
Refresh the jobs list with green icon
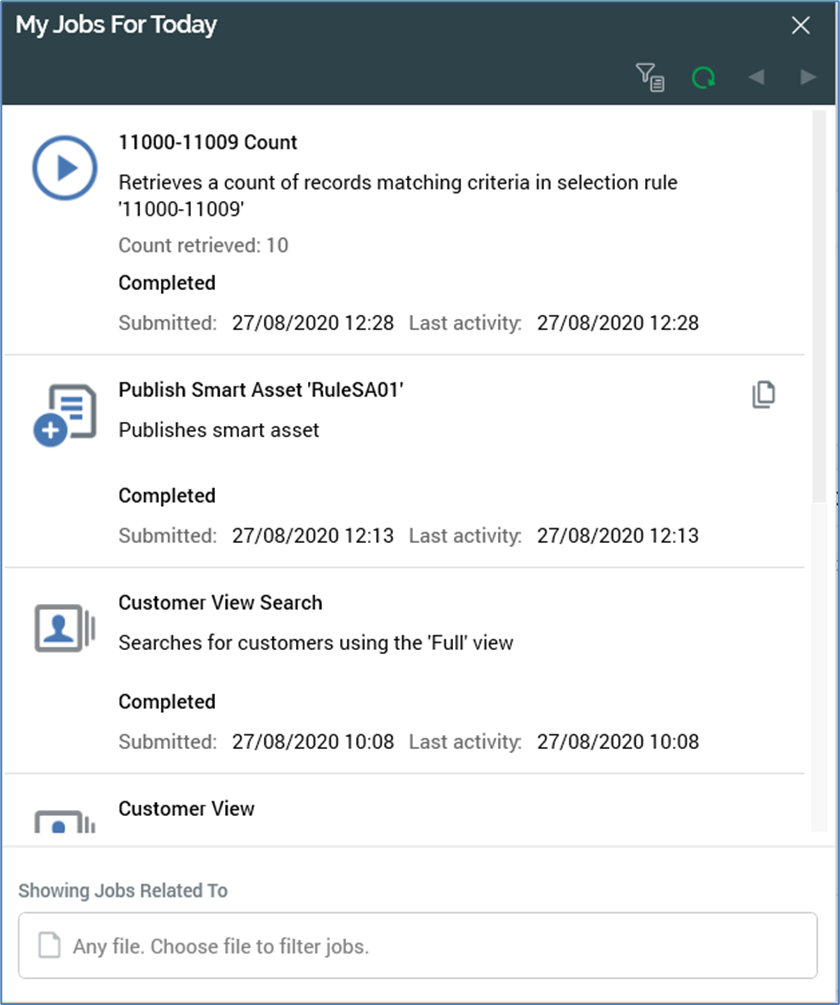click(x=704, y=77)
